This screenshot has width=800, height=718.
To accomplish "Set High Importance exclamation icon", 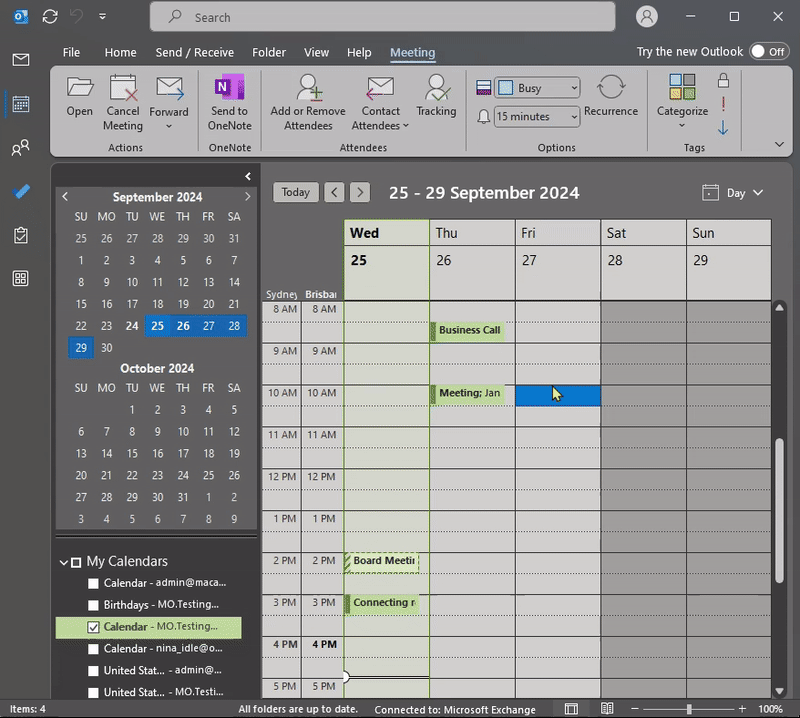I will pos(723,104).
